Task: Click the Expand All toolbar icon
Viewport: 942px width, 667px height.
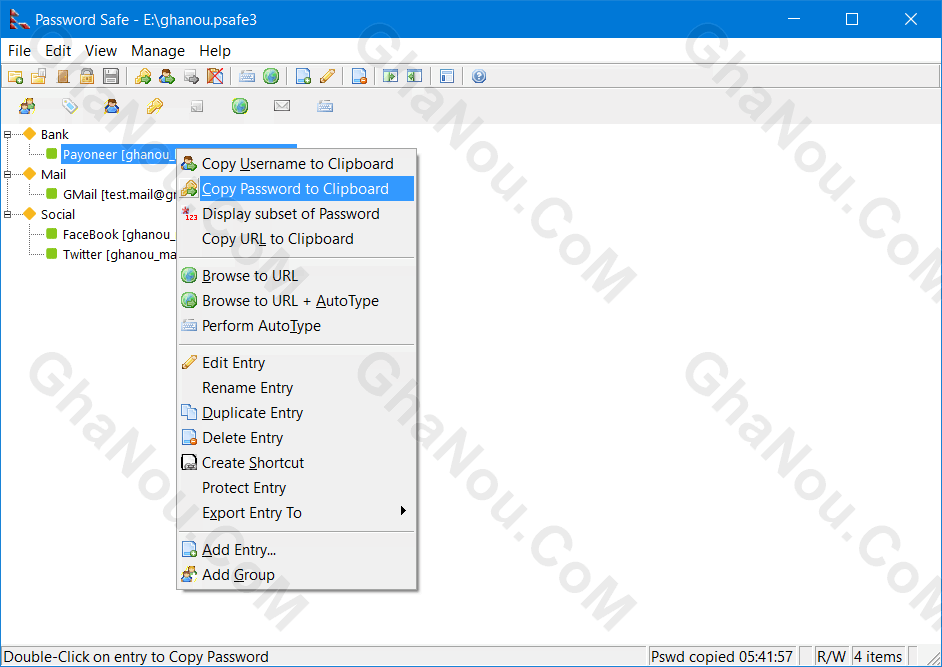Action: pos(390,76)
